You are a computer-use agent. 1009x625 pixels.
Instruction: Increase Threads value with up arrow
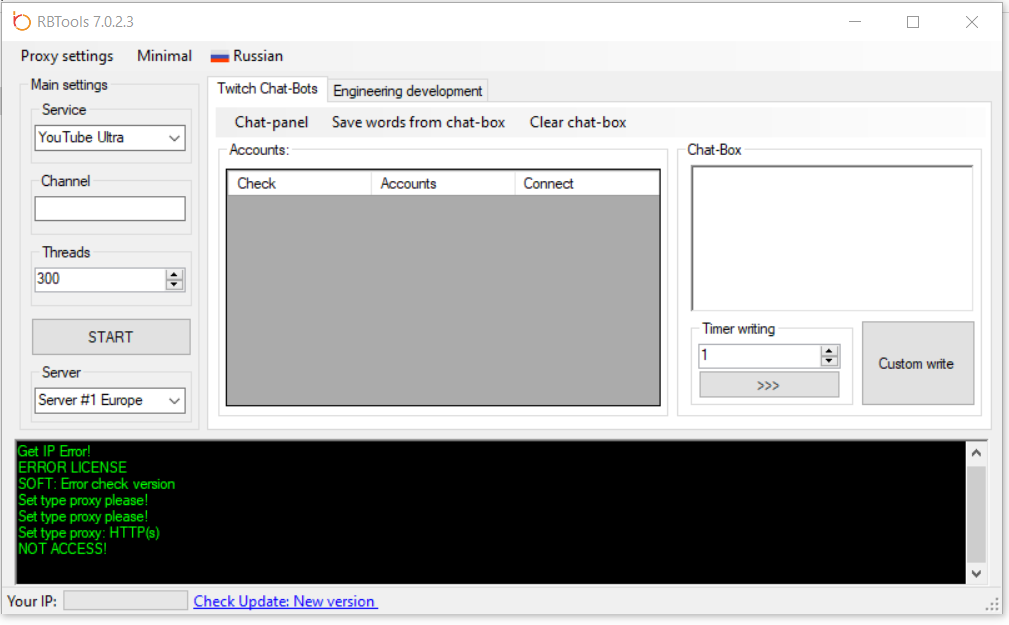[175, 274]
